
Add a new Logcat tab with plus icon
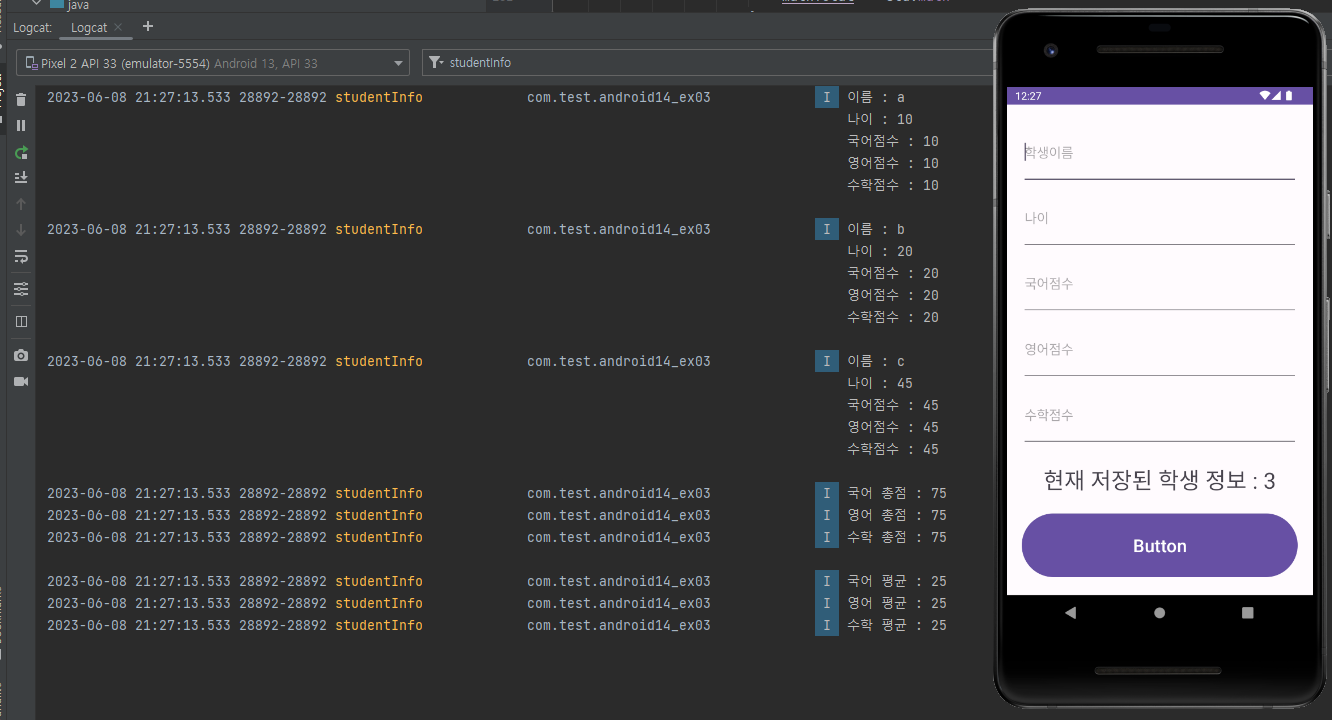(x=148, y=26)
